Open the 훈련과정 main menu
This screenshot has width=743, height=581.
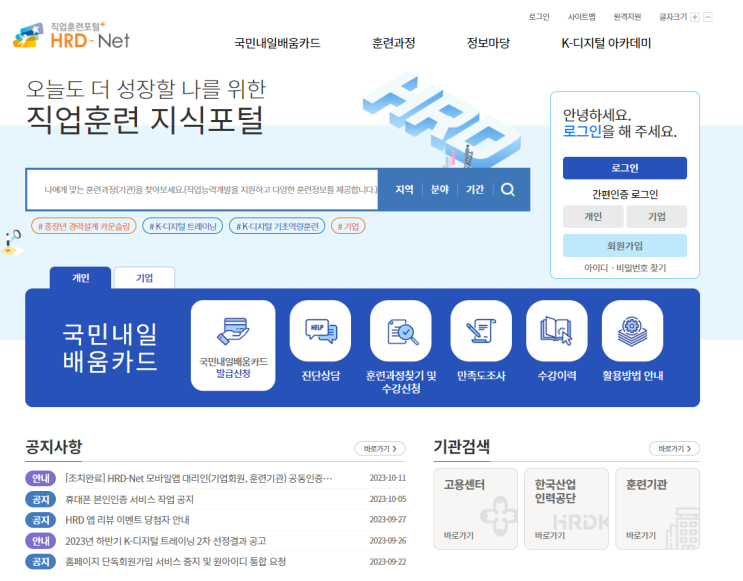[393, 43]
